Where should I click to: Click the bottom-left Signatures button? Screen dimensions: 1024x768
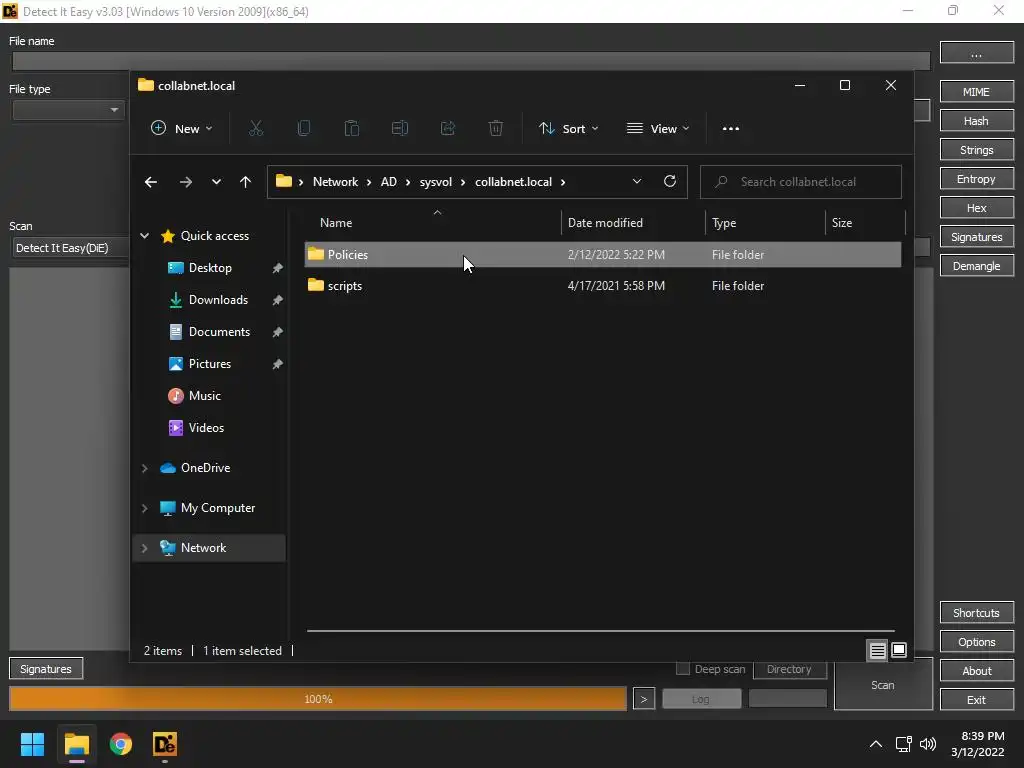pos(46,669)
